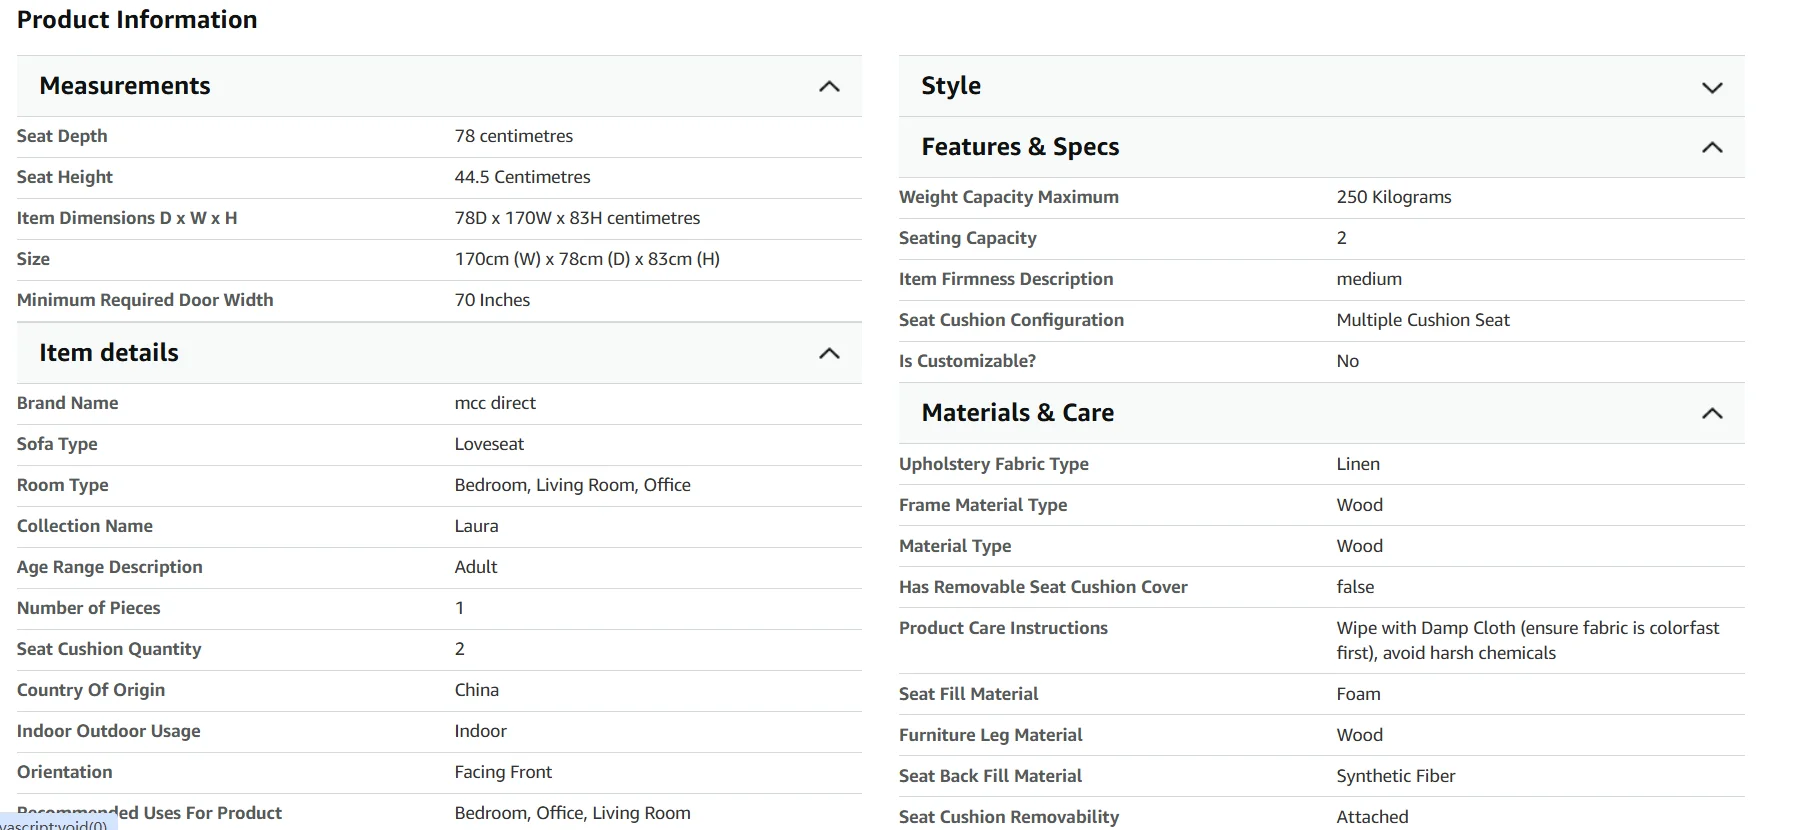Click the Features & Specs heading text
Viewport: 1808px width, 830px height.
(x=1020, y=147)
